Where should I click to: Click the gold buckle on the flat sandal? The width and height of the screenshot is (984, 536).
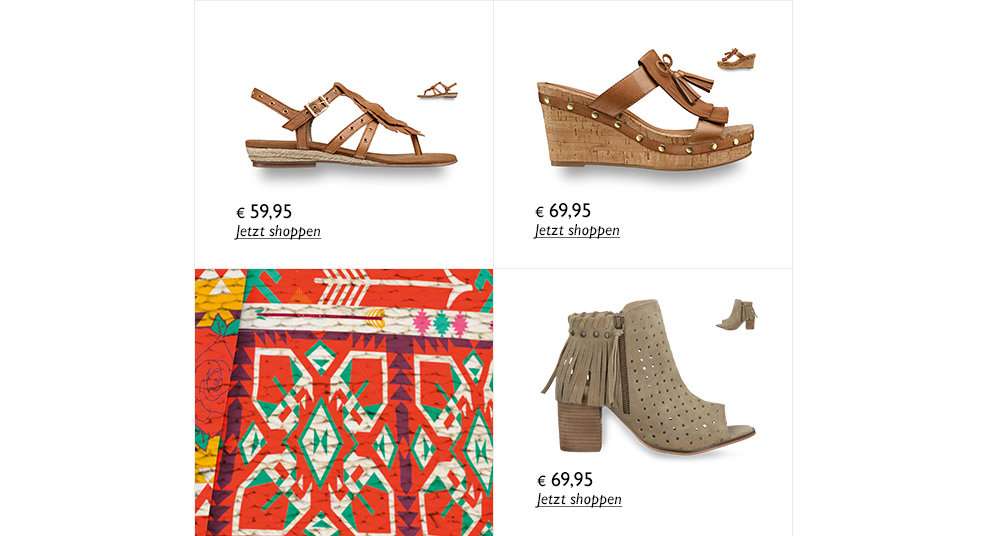point(318,105)
